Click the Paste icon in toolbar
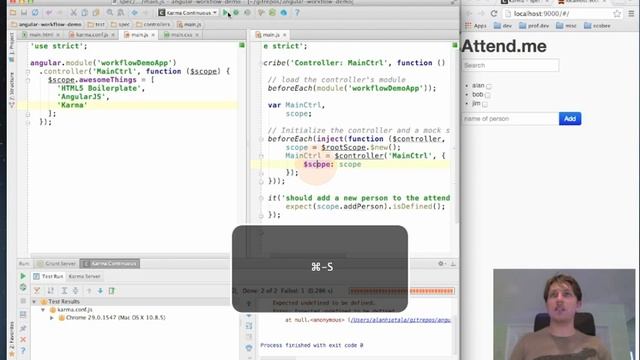Screen dimensions: 640x360 [96, 13]
